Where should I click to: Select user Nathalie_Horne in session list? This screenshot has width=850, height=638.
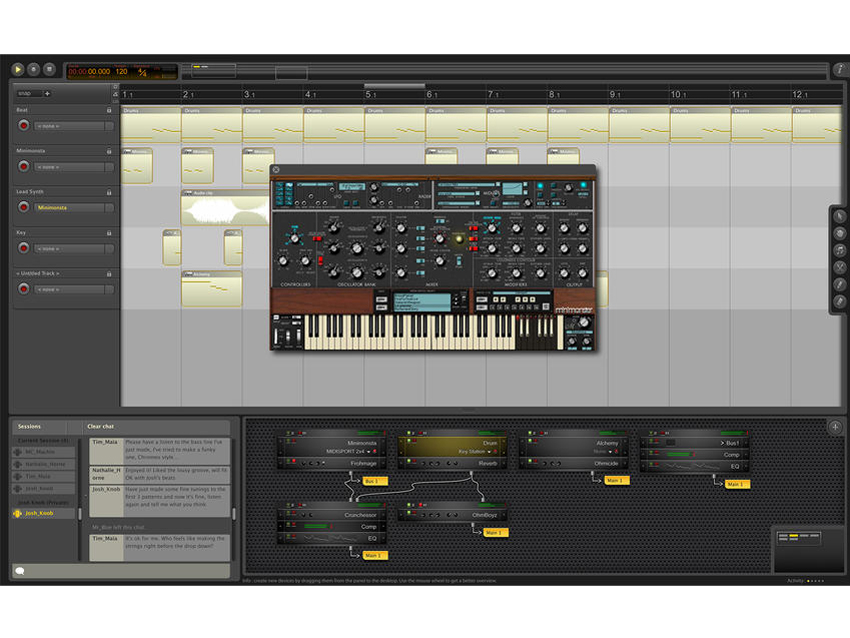(x=44, y=464)
